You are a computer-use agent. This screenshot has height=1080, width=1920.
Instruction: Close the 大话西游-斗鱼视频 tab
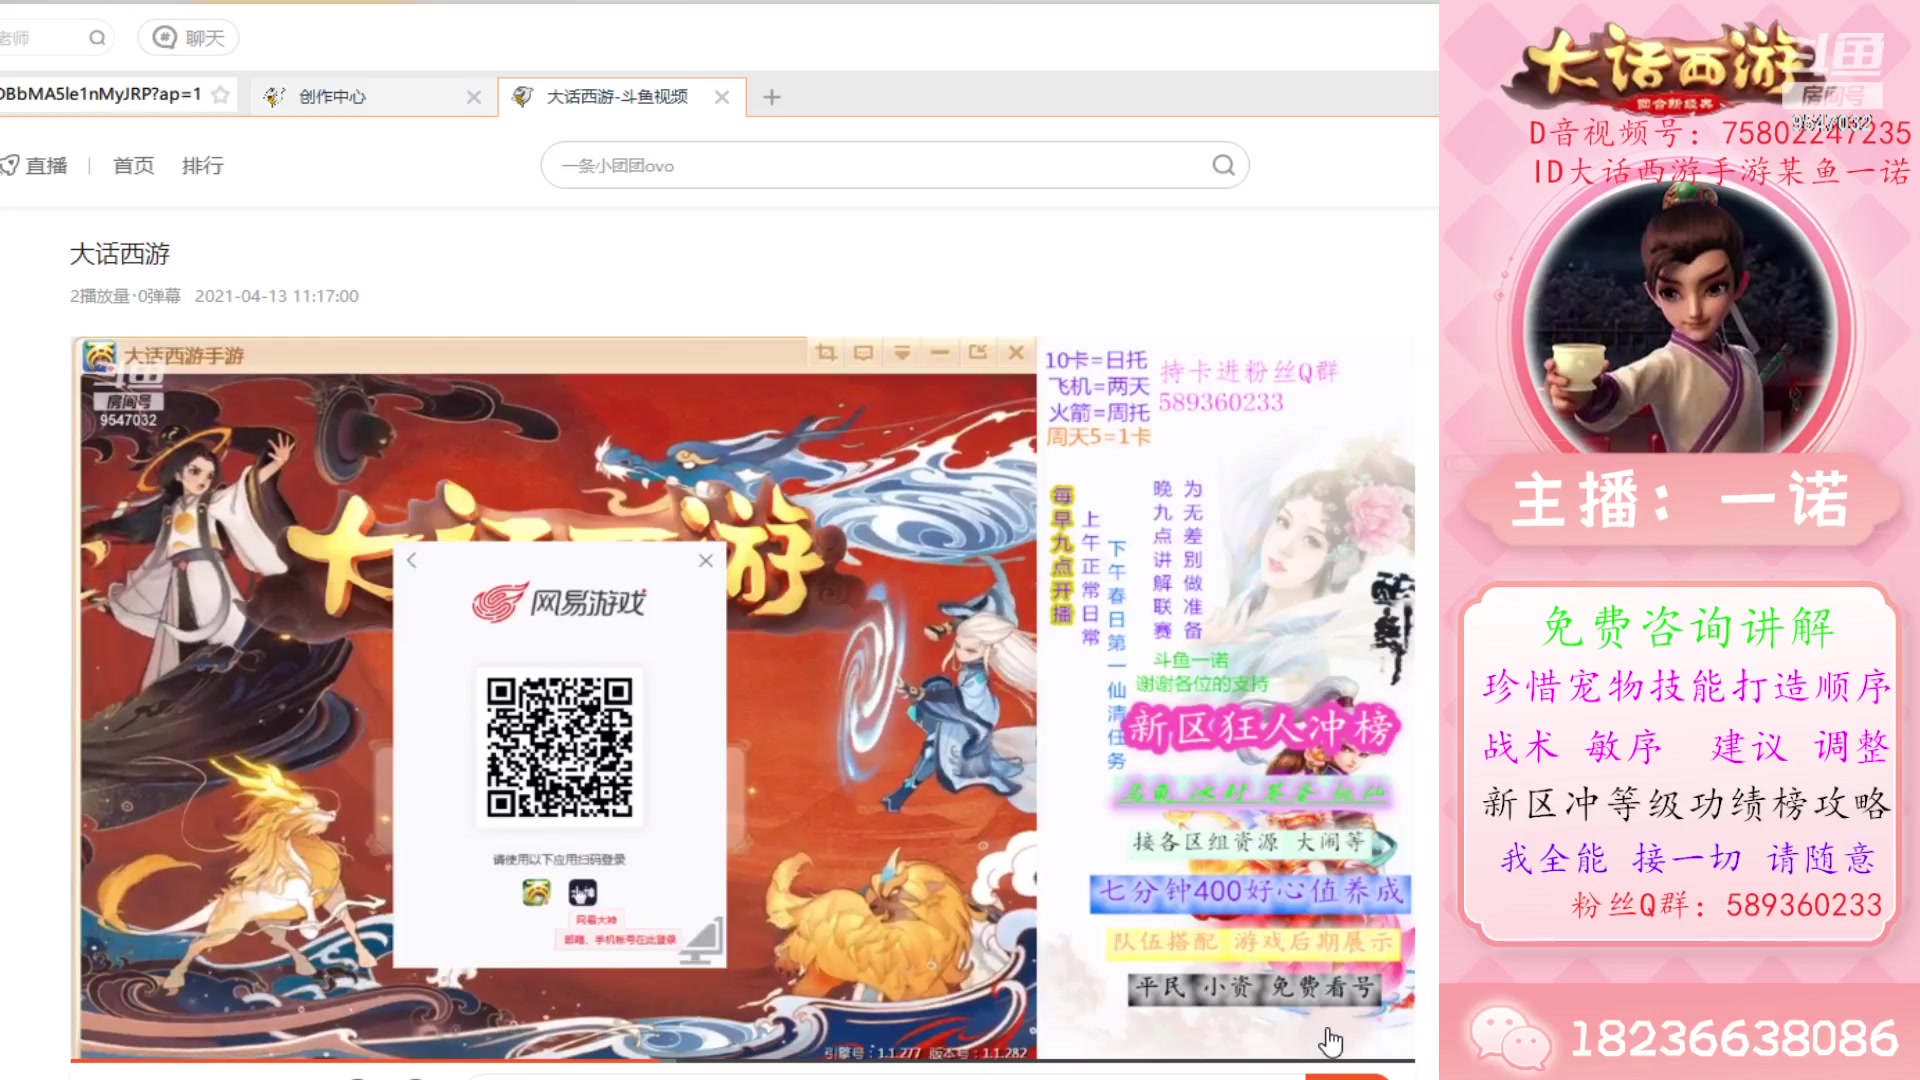722,97
